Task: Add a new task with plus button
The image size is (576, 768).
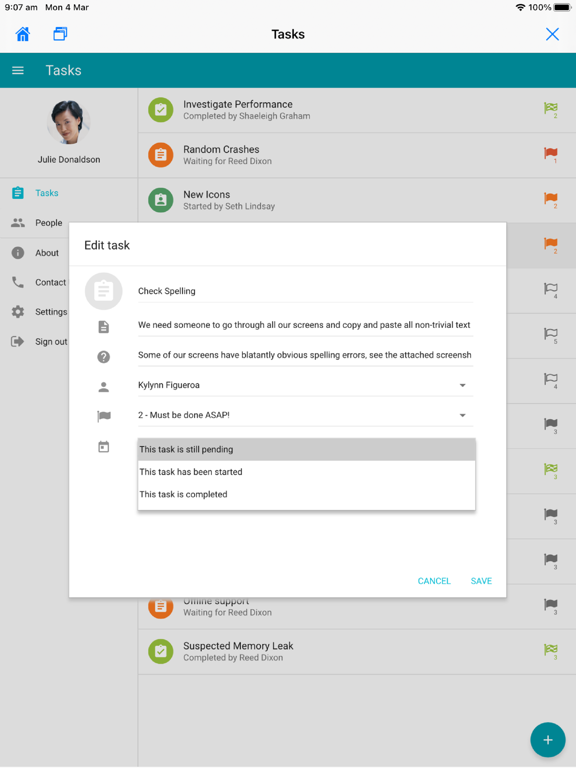Action: point(548,740)
